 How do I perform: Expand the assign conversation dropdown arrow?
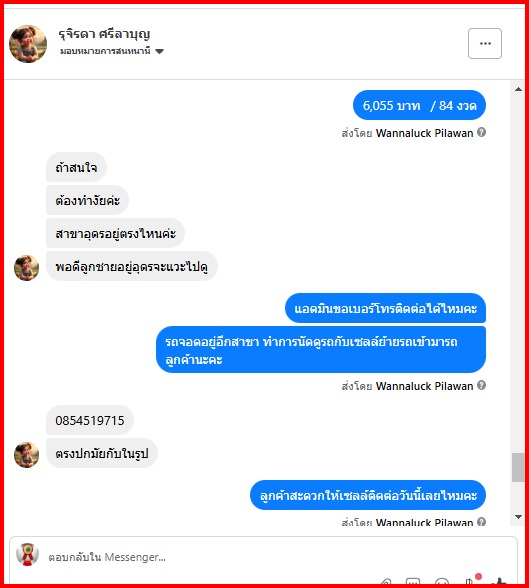(x=159, y=51)
